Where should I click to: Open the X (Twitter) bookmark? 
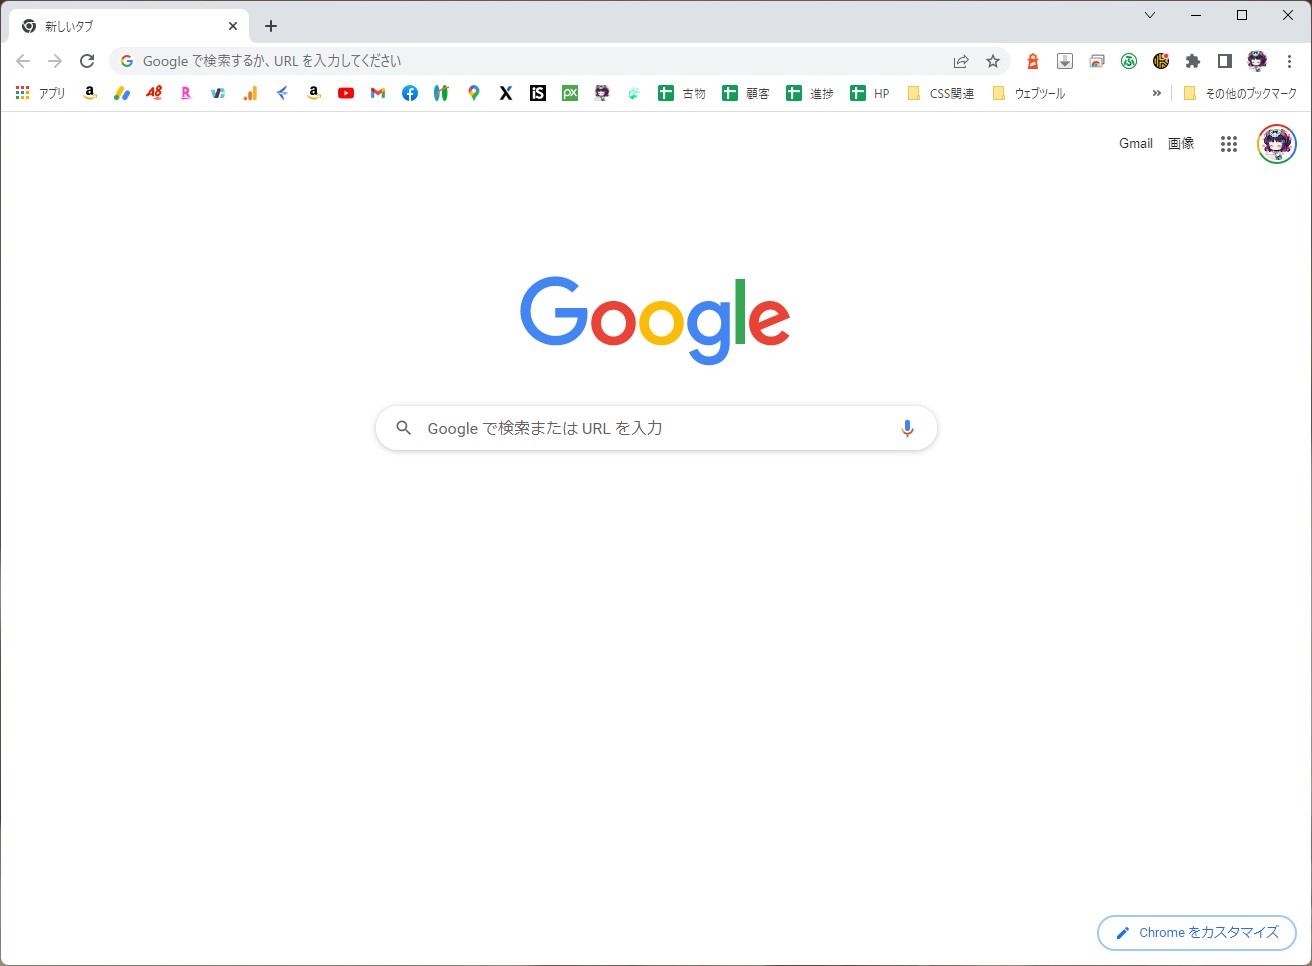tap(506, 93)
